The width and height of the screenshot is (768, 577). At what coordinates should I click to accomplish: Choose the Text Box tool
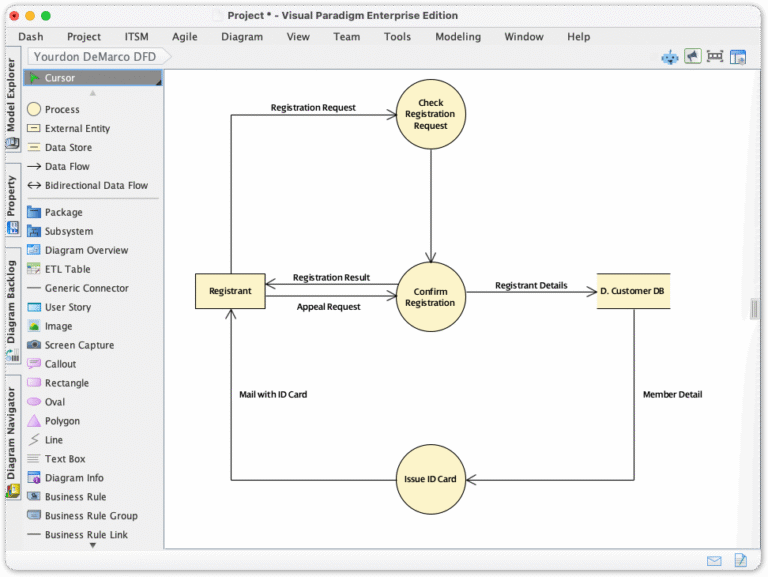[93, 459]
